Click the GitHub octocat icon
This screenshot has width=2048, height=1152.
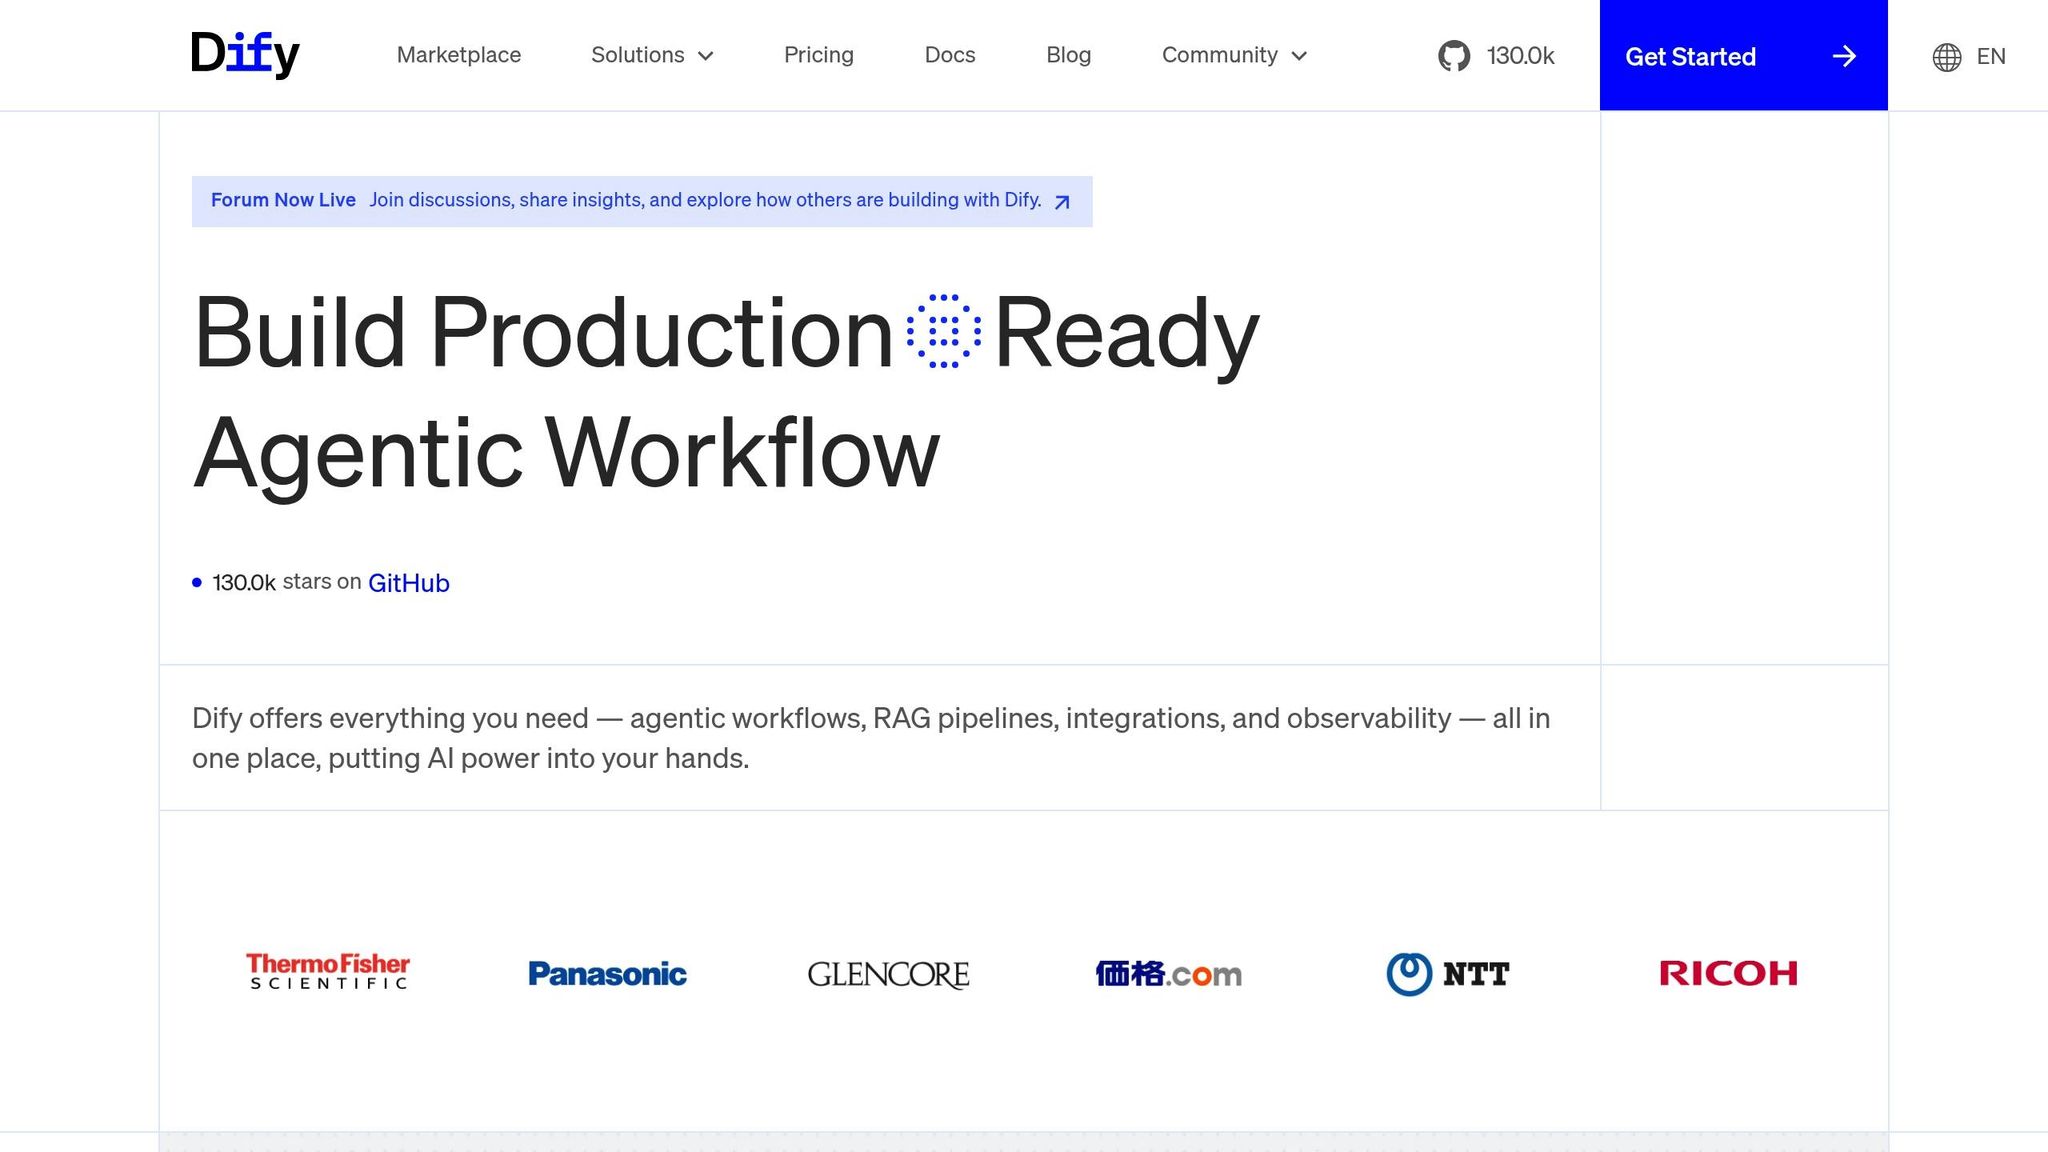[1454, 56]
